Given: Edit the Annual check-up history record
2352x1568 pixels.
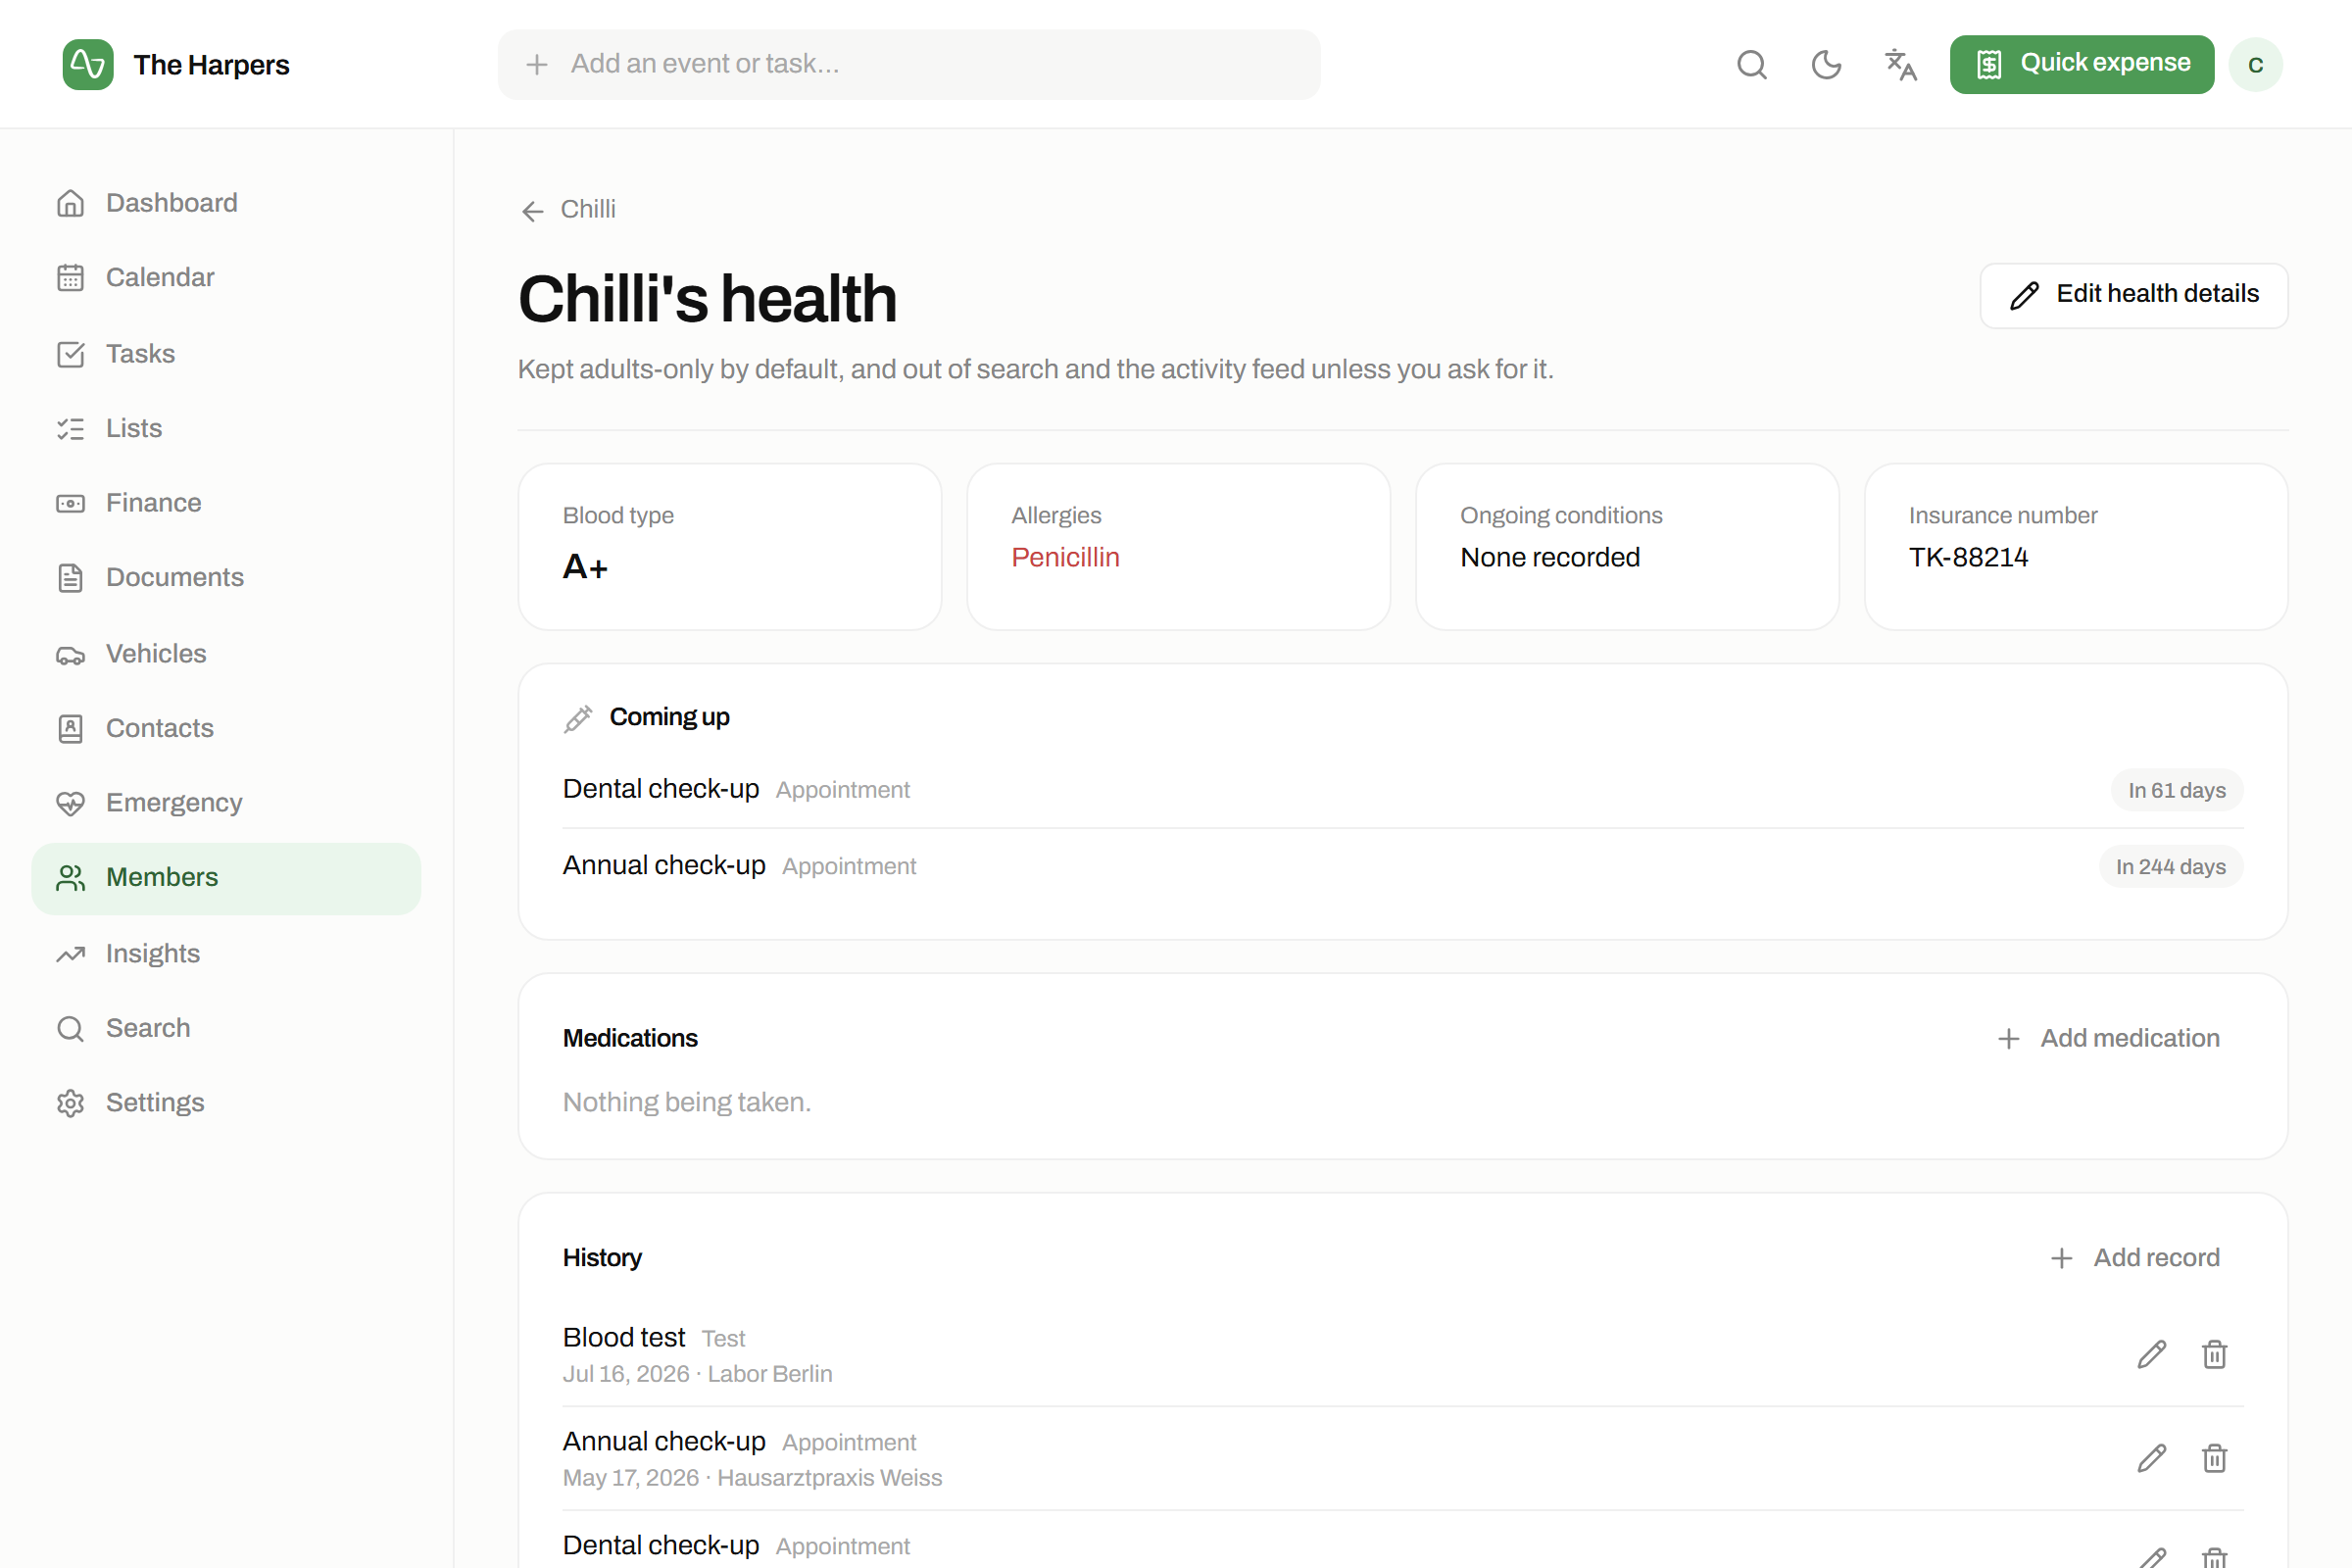Looking at the screenshot, I should tap(2151, 1459).
